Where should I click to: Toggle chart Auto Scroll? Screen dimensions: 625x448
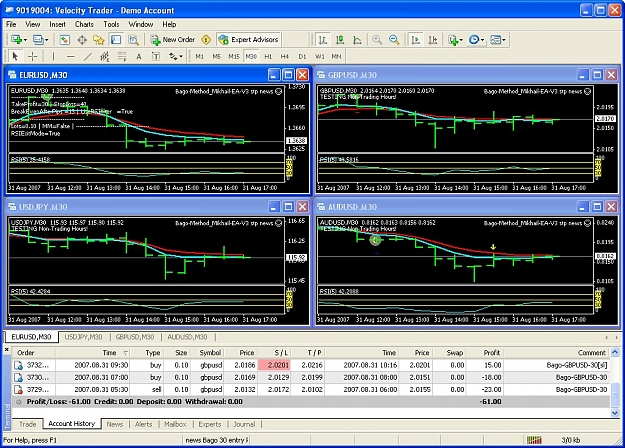click(415, 39)
